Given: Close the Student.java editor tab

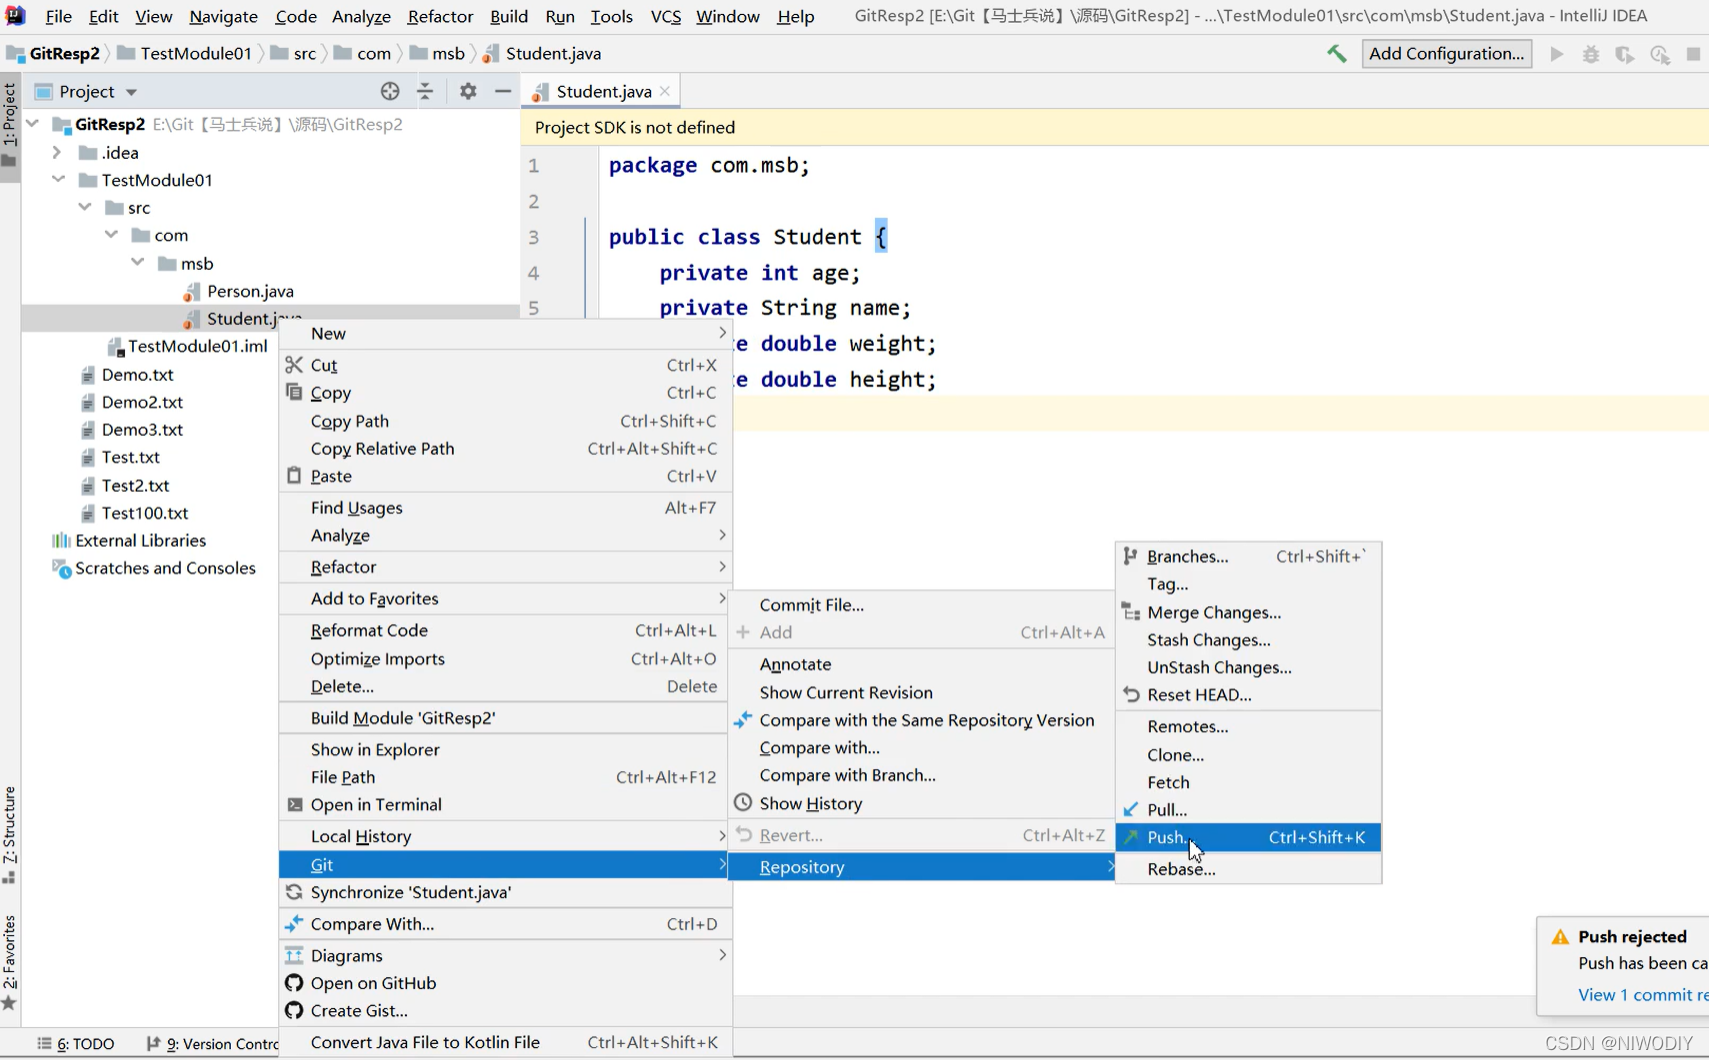Looking at the screenshot, I should (665, 91).
